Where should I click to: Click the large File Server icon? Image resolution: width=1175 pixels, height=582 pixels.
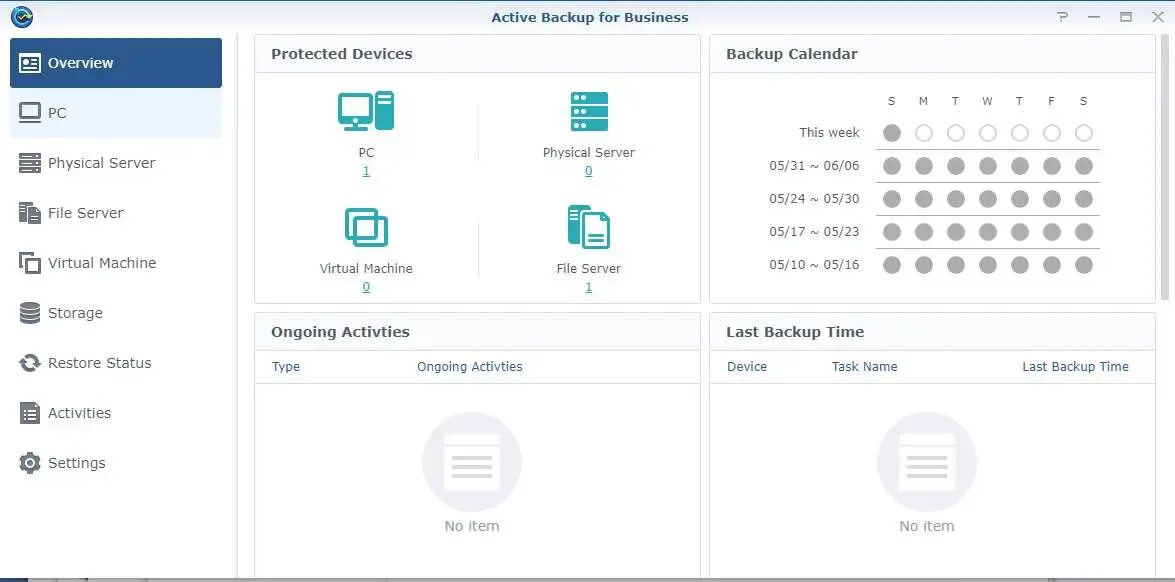[x=589, y=227]
